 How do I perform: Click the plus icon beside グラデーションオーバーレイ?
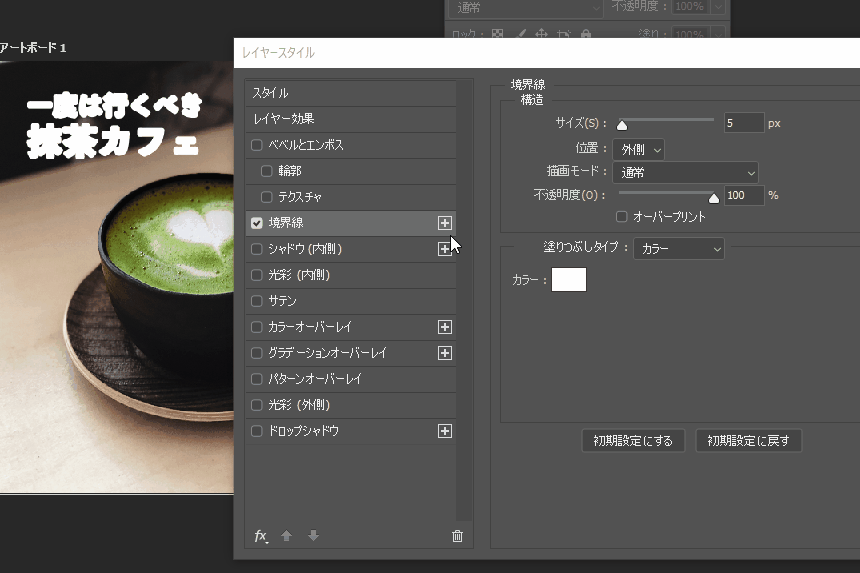point(445,353)
